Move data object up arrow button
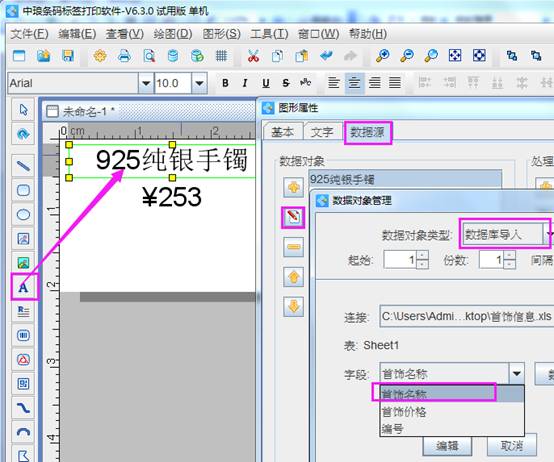554x462 pixels. click(x=293, y=277)
